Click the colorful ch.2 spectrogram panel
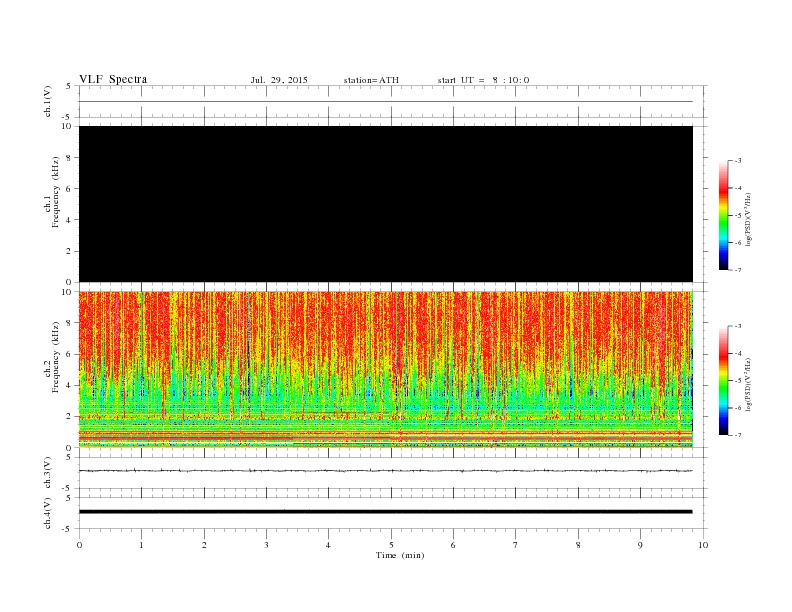Screen dimensions: 792x612 click(386, 370)
